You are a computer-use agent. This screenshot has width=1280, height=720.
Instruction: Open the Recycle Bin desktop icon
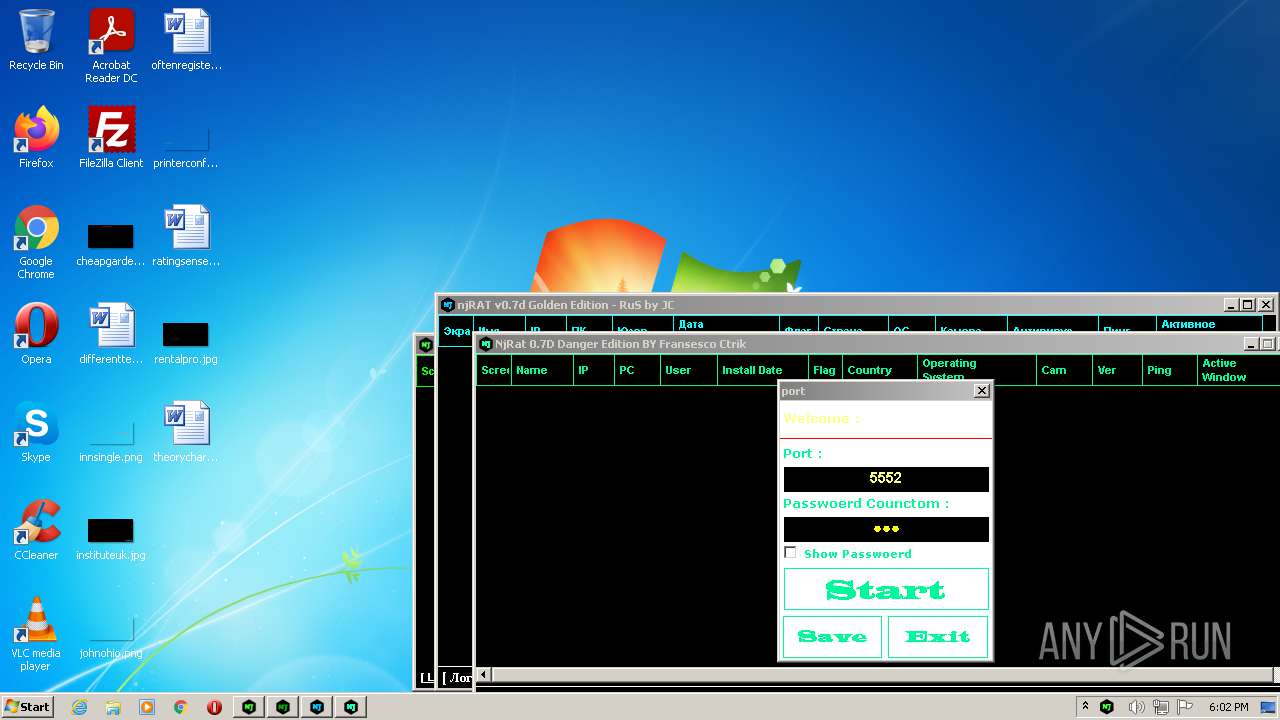pos(36,41)
